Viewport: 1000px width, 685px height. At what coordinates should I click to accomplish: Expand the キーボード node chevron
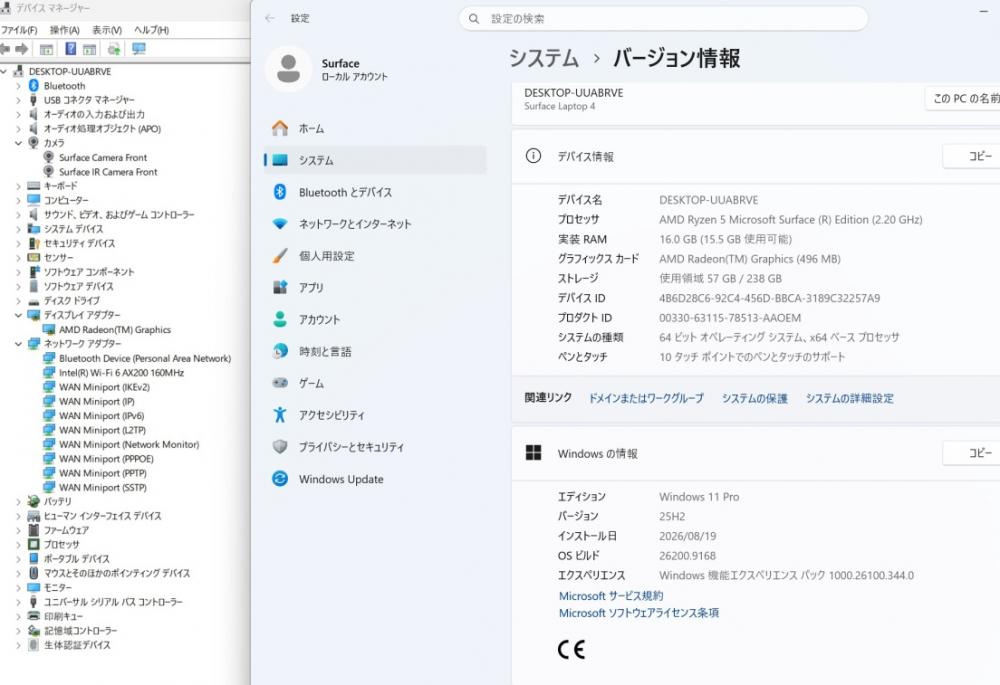[18, 186]
